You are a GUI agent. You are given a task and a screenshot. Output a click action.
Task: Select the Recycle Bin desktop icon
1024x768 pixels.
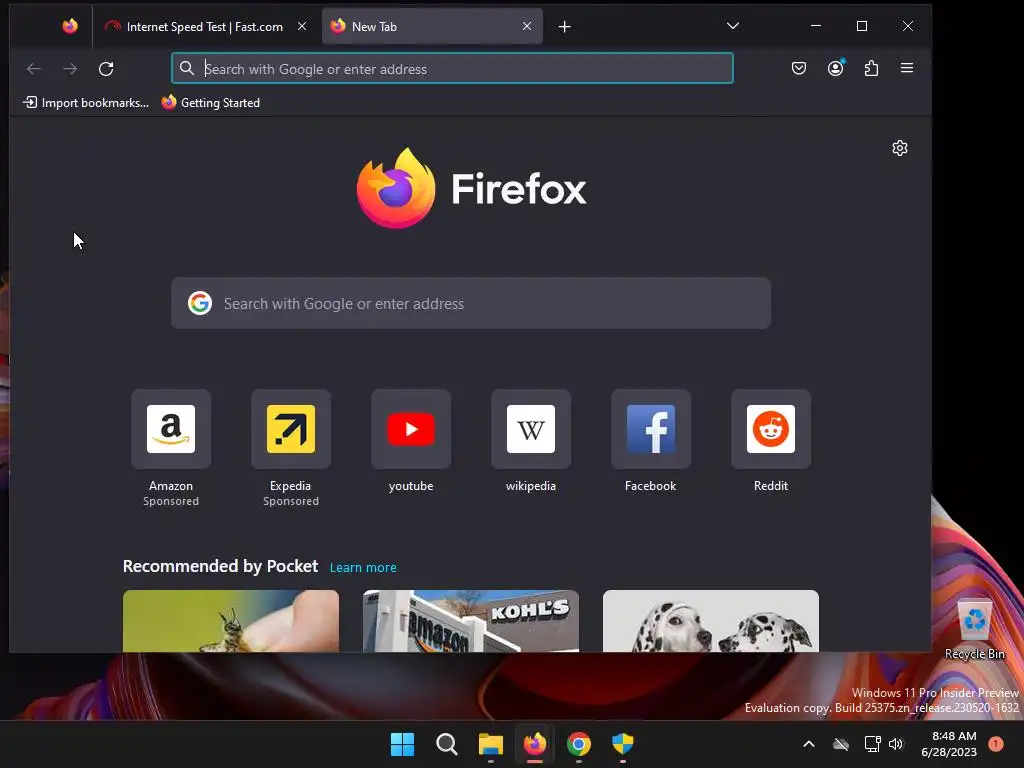[x=974, y=628]
